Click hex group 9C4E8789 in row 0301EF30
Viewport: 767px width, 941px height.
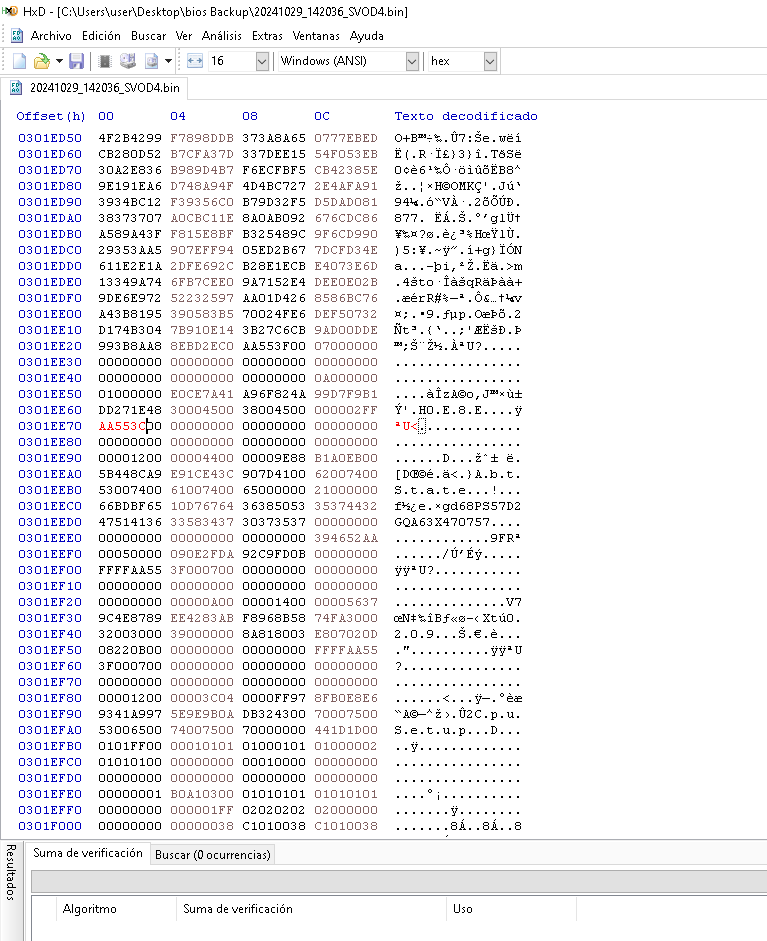130,618
